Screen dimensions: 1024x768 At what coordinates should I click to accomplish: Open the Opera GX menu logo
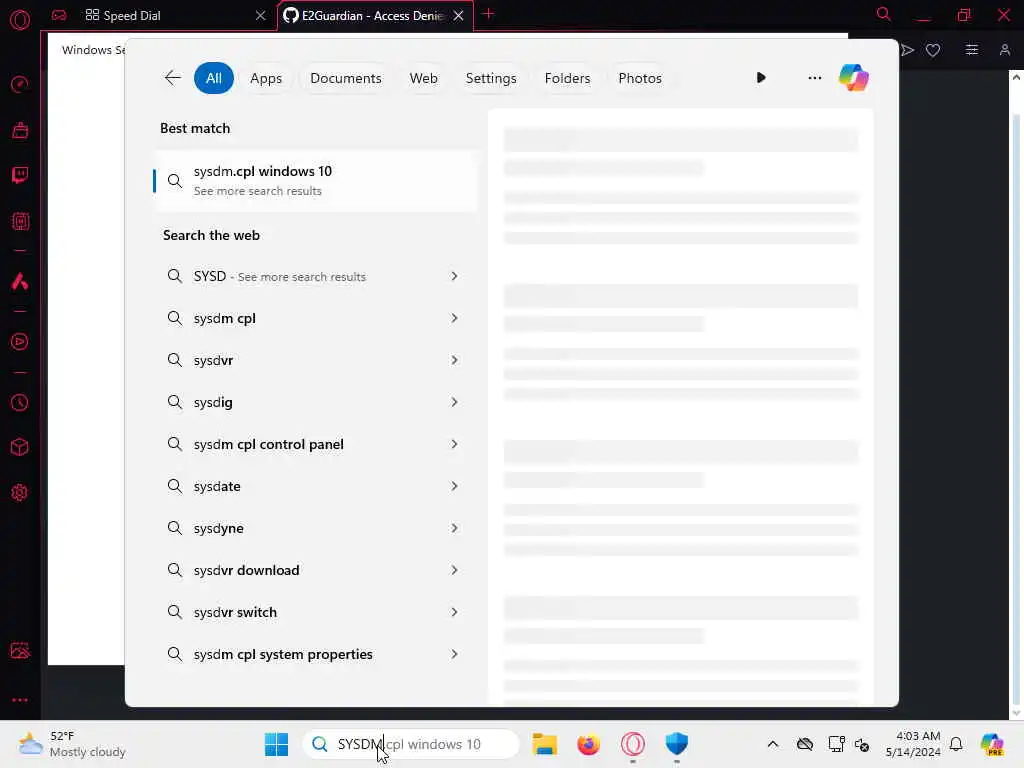pyautogui.click(x=20, y=20)
